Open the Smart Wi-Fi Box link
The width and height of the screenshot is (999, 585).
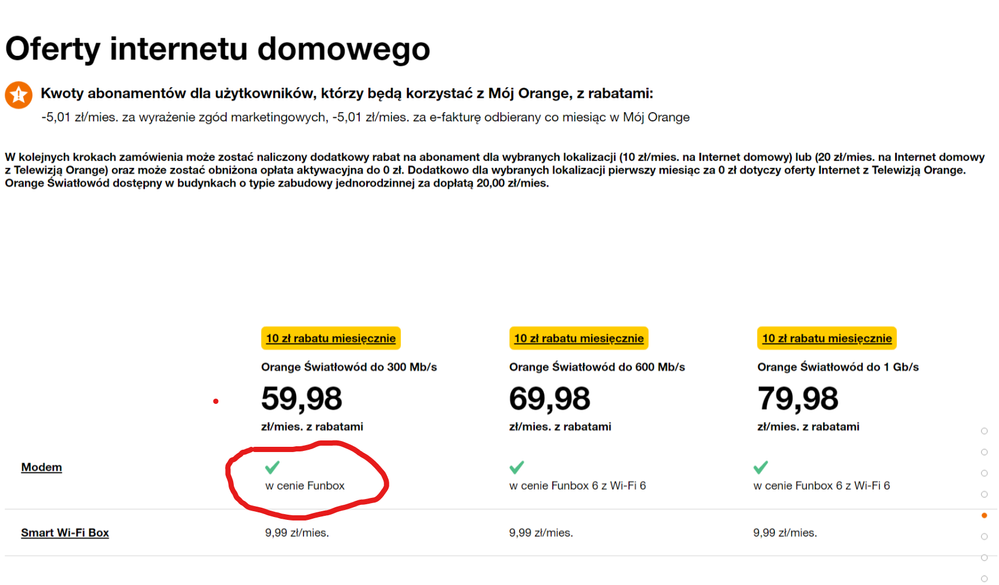tap(65, 533)
